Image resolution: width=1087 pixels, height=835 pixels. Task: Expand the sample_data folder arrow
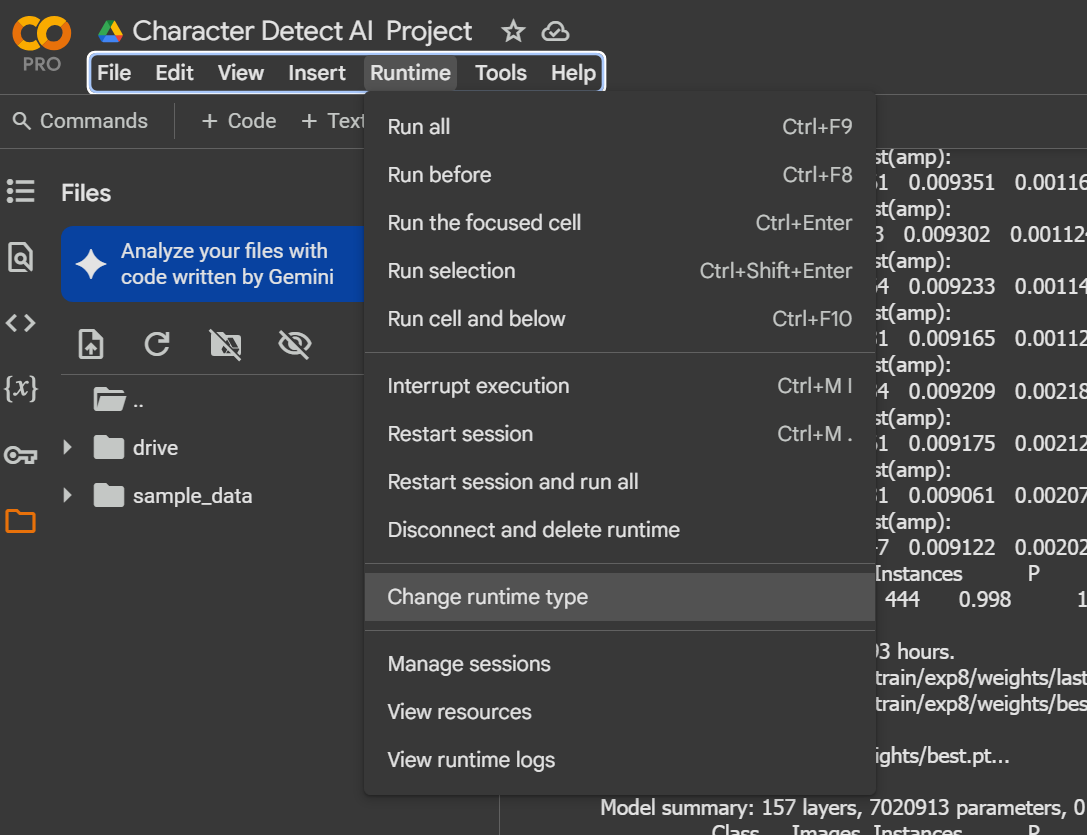[x=67, y=495]
